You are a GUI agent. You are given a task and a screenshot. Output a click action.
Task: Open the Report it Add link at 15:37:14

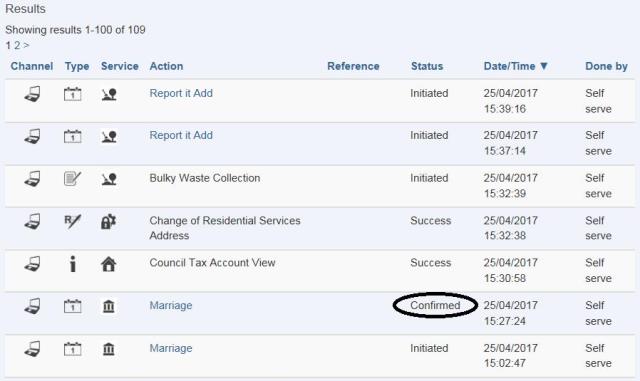pos(181,135)
